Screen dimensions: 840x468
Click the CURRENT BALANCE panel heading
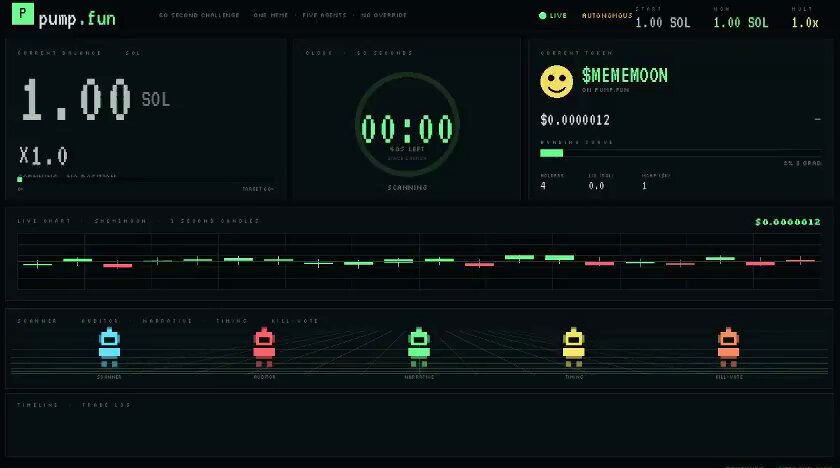coord(59,52)
